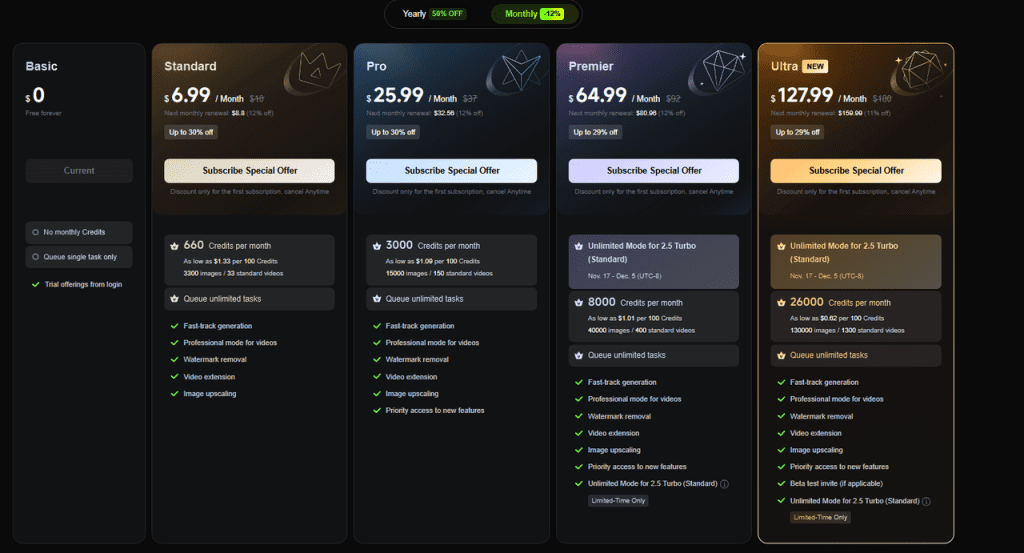Select the circle next to No monthly Credits
Image resolution: width=1024 pixels, height=553 pixels.
pyautogui.click(x=36, y=232)
